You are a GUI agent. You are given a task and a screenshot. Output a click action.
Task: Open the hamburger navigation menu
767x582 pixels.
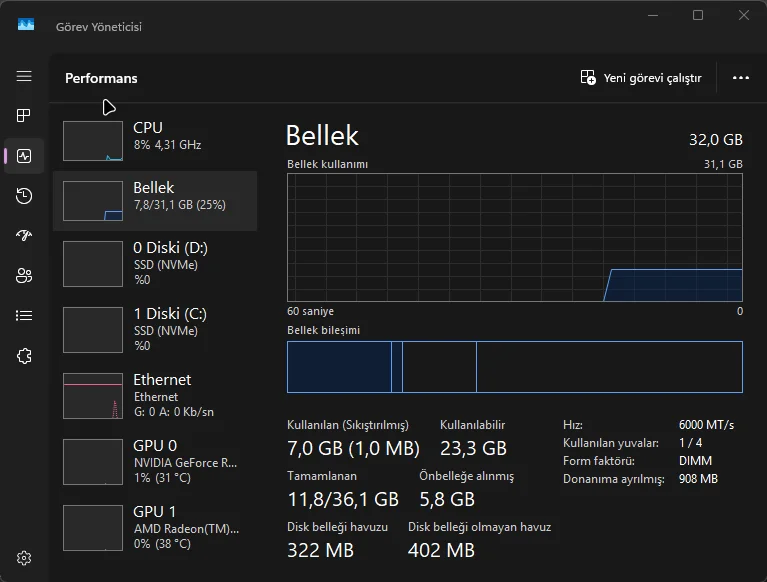(x=24, y=76)
